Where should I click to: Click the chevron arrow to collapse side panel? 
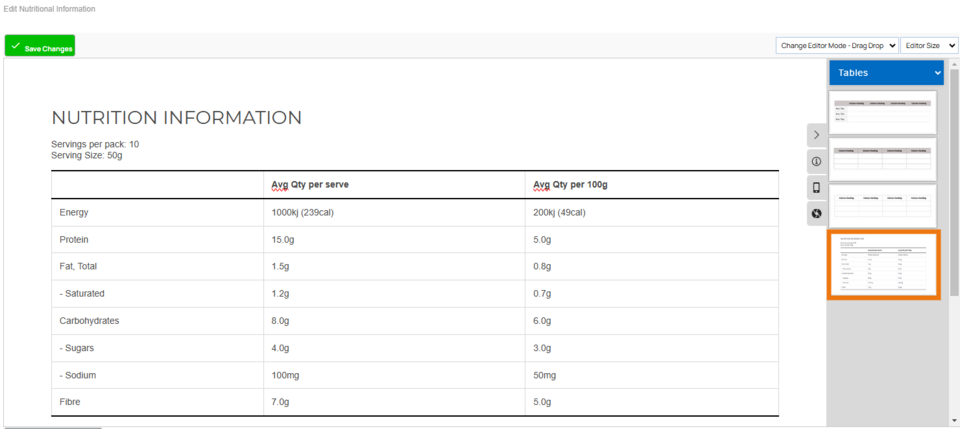(x=817, y=134)
